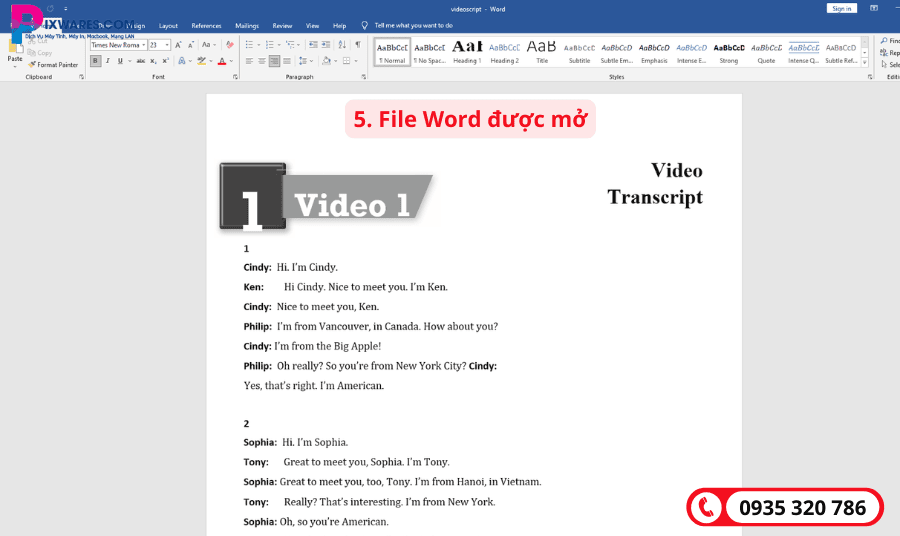900x536 pixels.
Task: Toggle justify alignment
Action: (287, 61)
